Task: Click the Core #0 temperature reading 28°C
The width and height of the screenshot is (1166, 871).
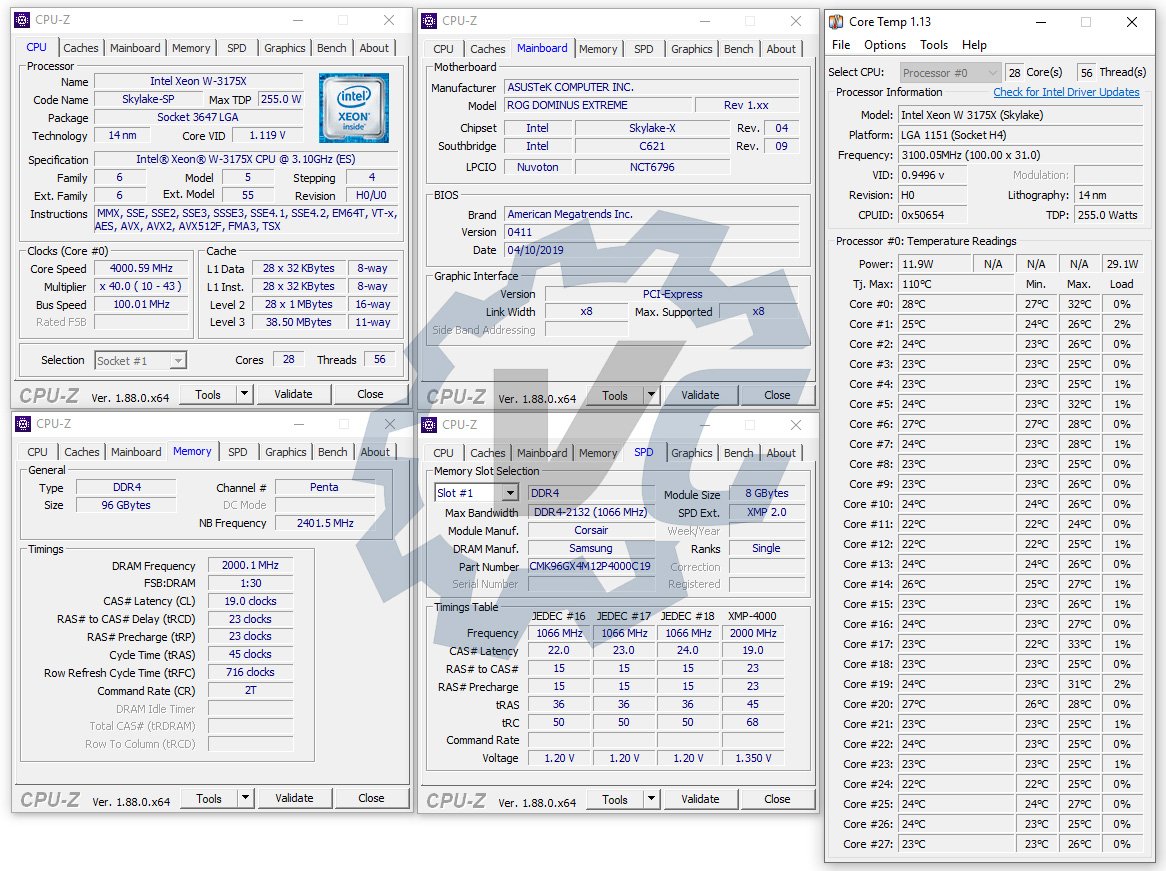Action: (956, 304)
